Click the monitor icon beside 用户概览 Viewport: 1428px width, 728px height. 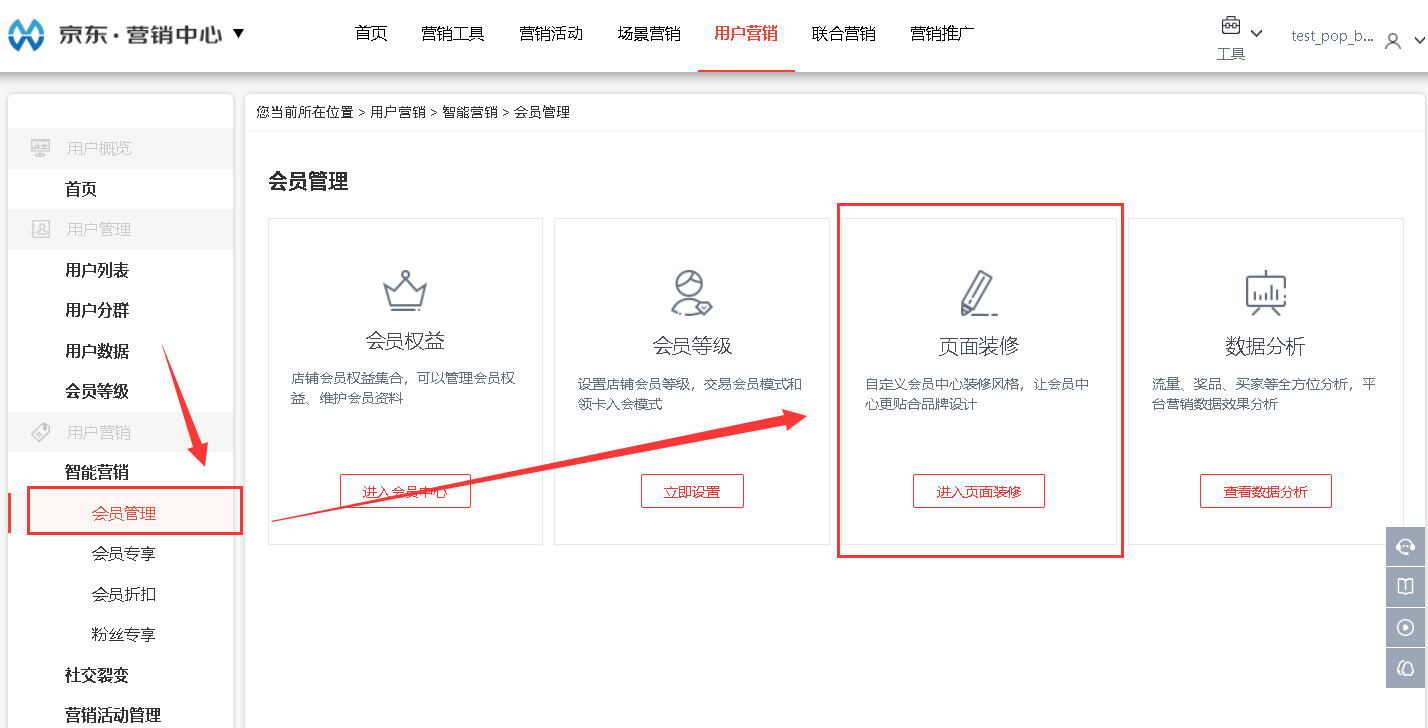pos(40,148)
